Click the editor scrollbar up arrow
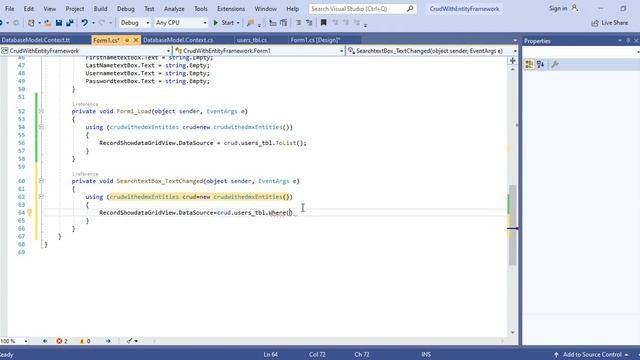This screenshot has height=360, width=640. coord(513,70)
